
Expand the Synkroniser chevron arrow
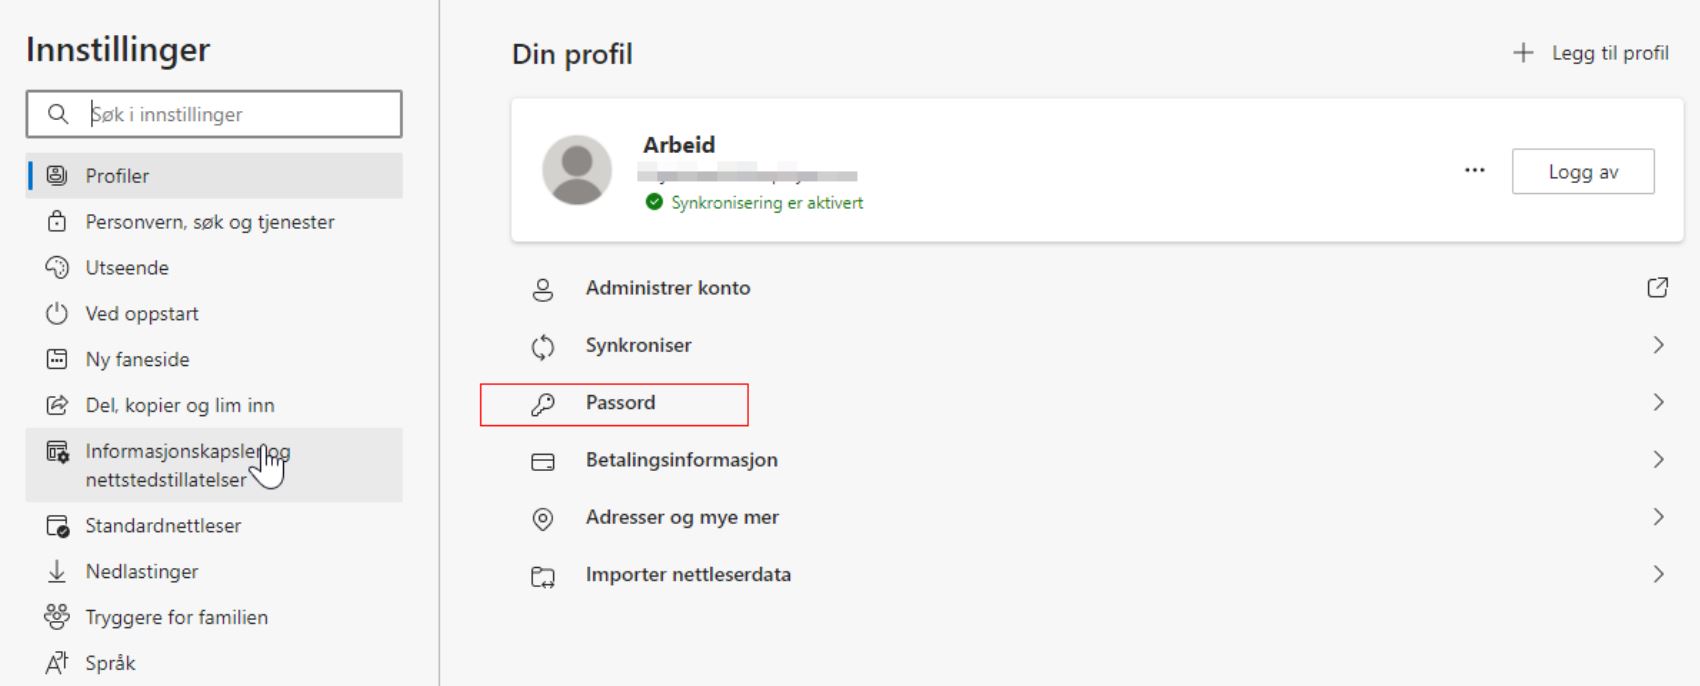(x=1658, y=345)
